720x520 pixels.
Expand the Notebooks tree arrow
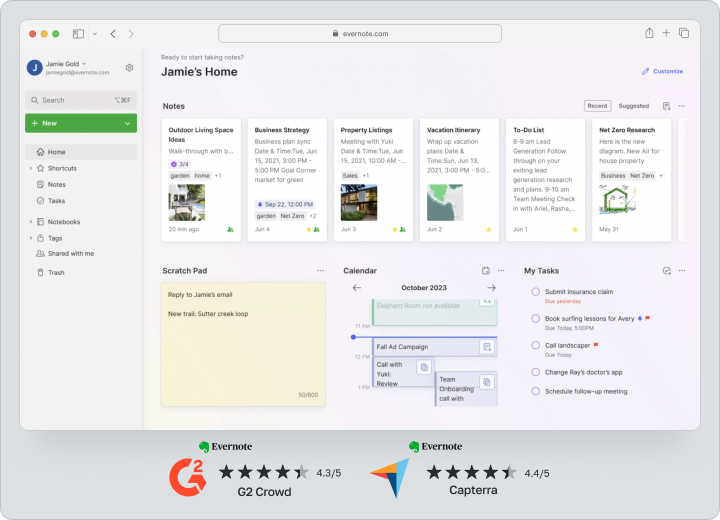pyautogui.click(x=31, y=222)
